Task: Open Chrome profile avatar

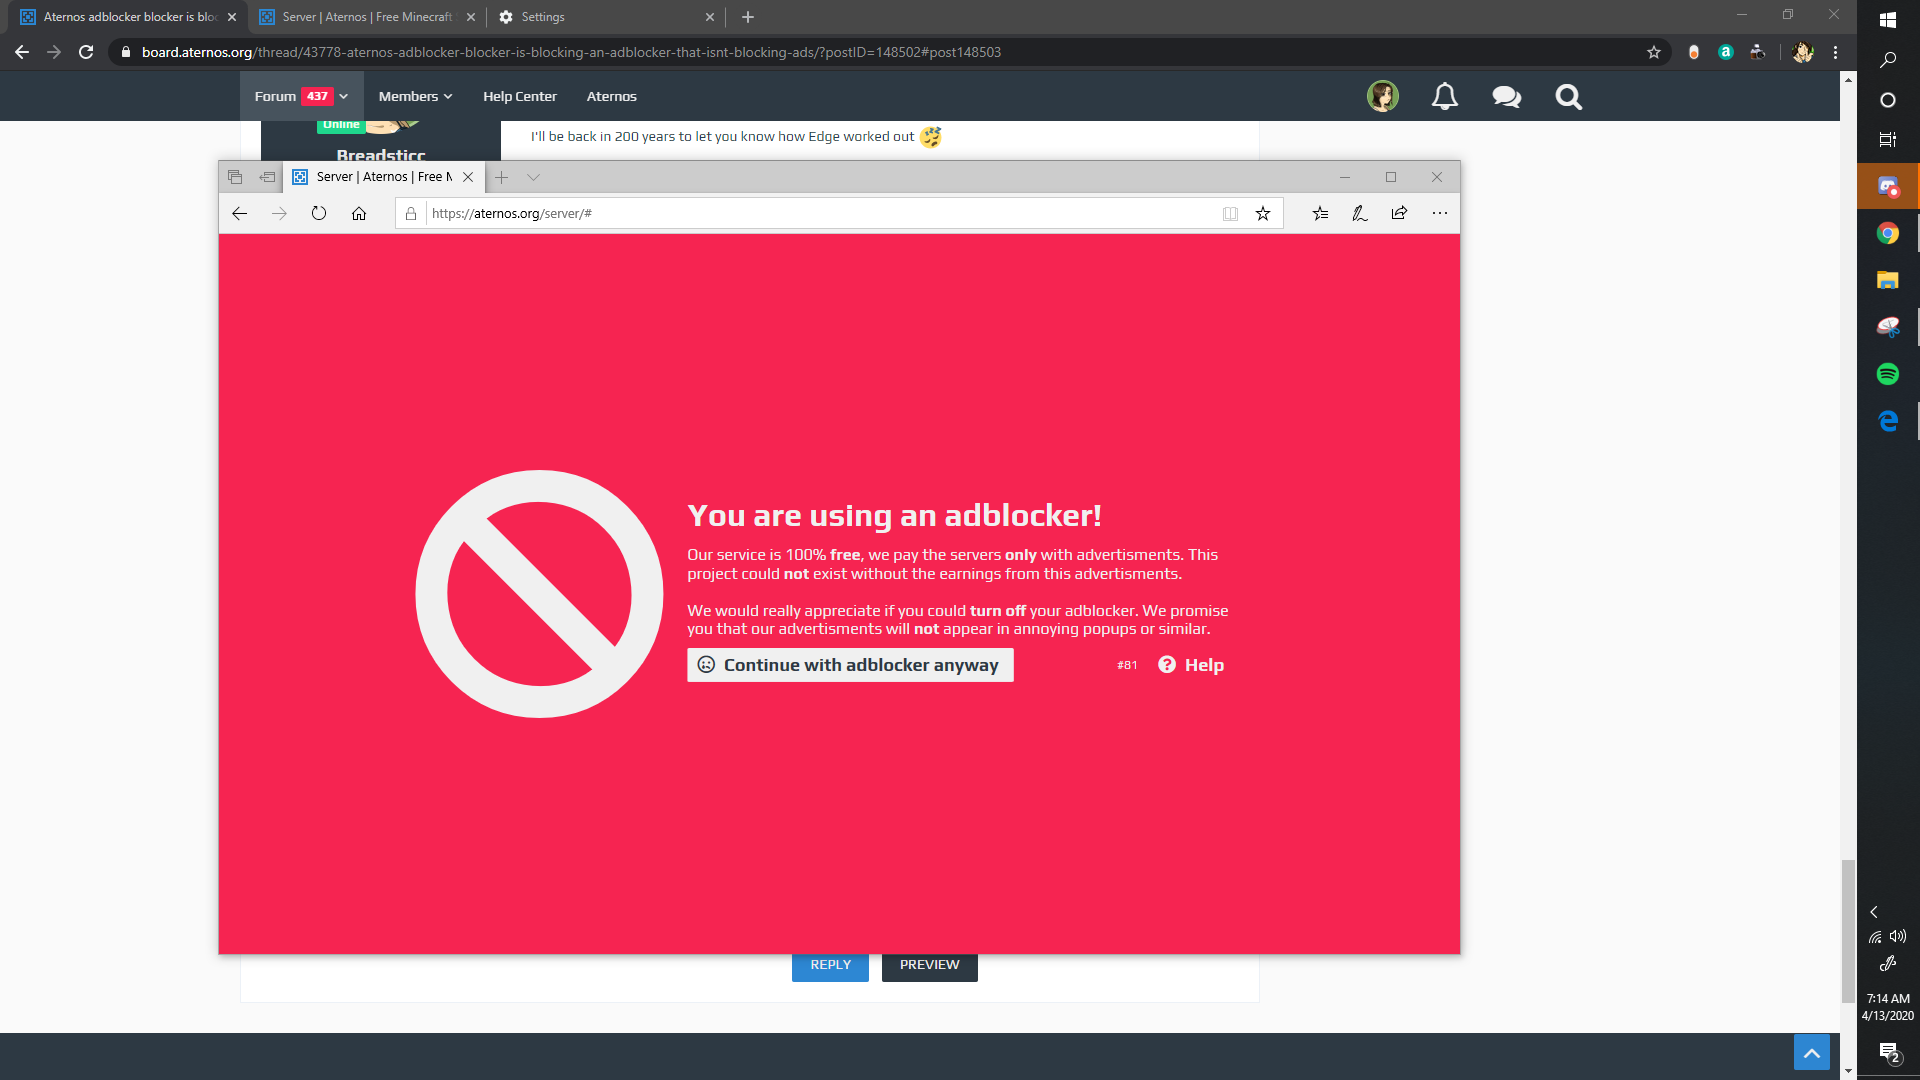Action: [1803, 52]
